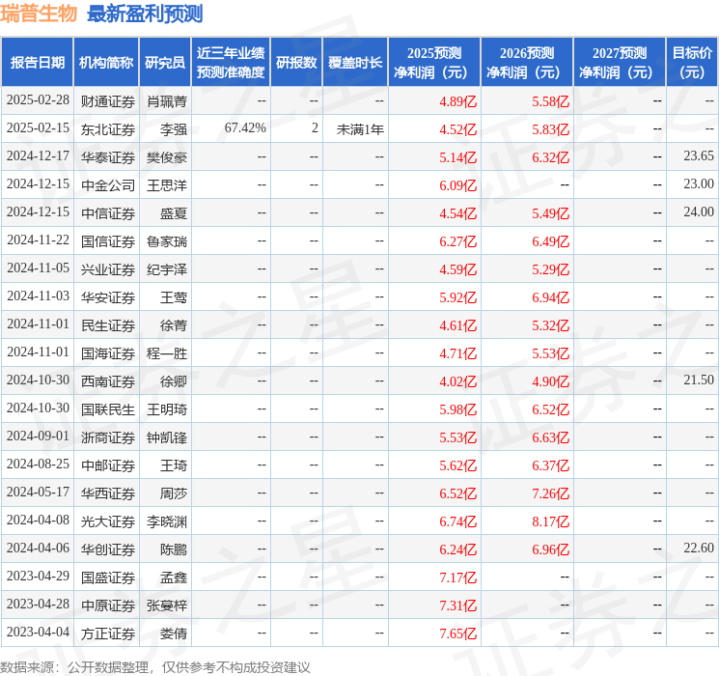Click target price 23.00
719x676 pixels.
click(698, 184)
